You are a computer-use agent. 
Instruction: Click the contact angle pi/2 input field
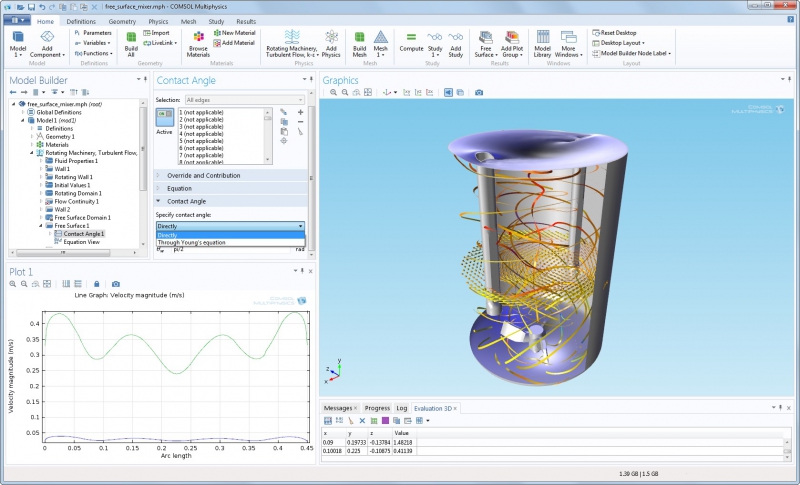[231, 250]
